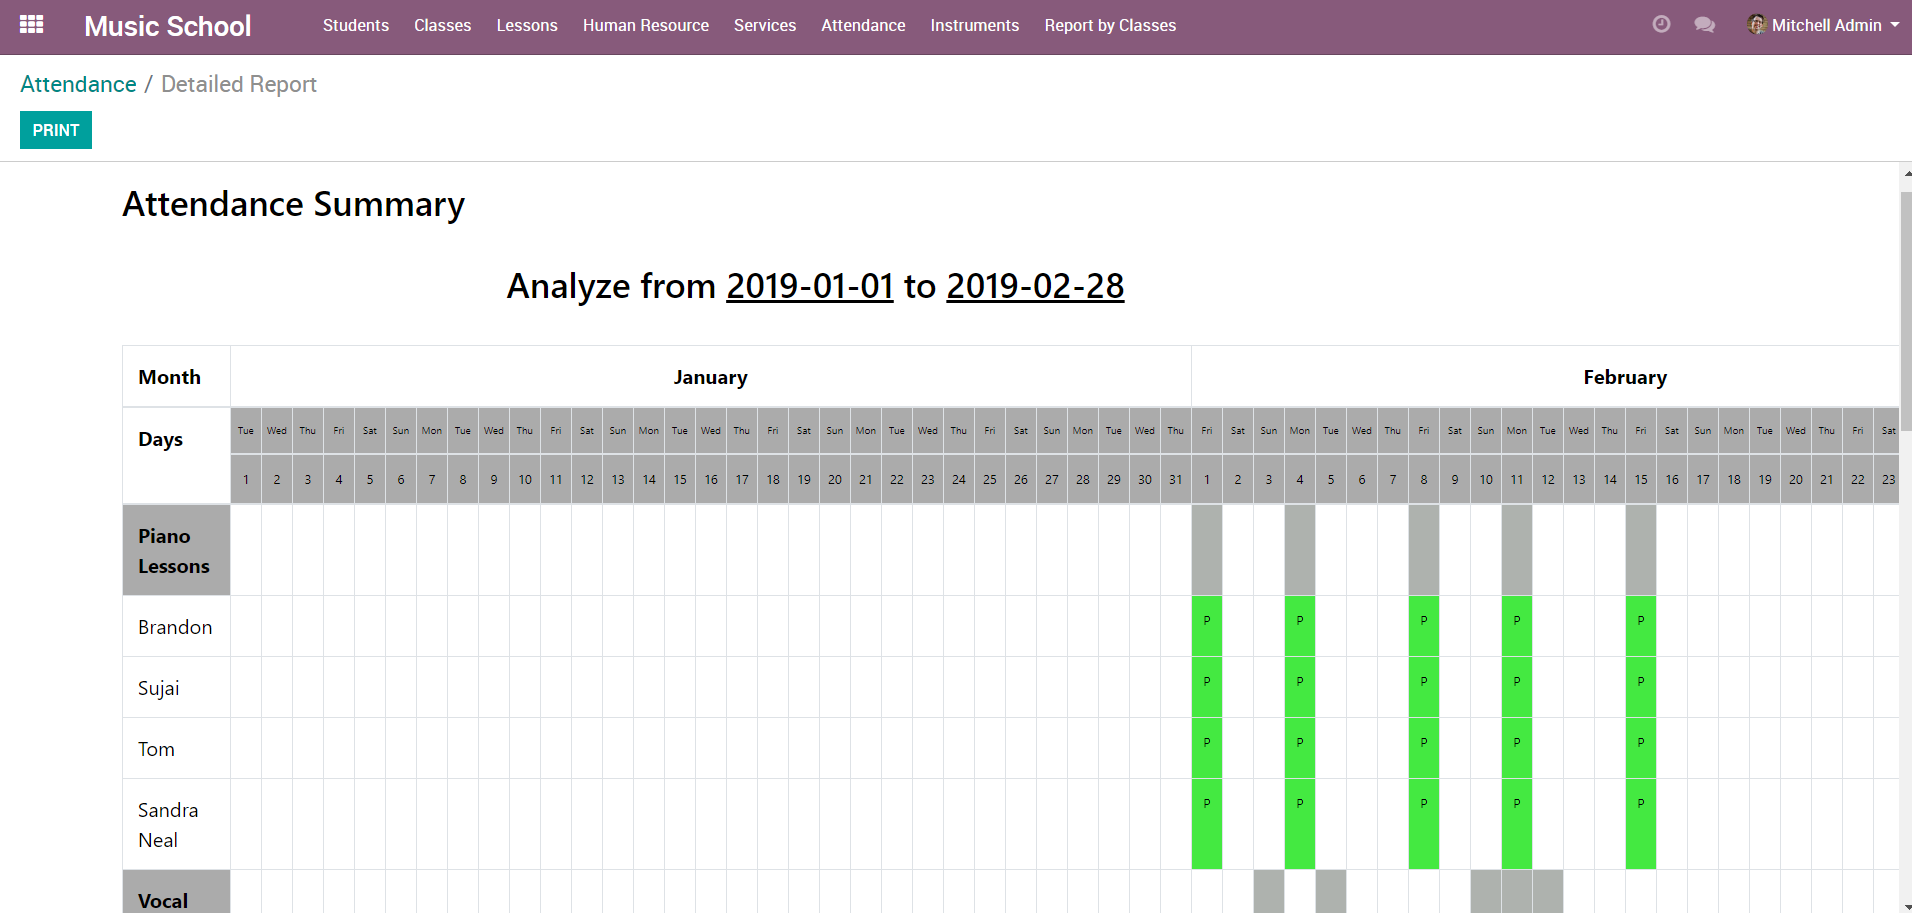This screenshot has height=913, width=1912.
Task: Open the Instruments menu
Action: point(974,25)
